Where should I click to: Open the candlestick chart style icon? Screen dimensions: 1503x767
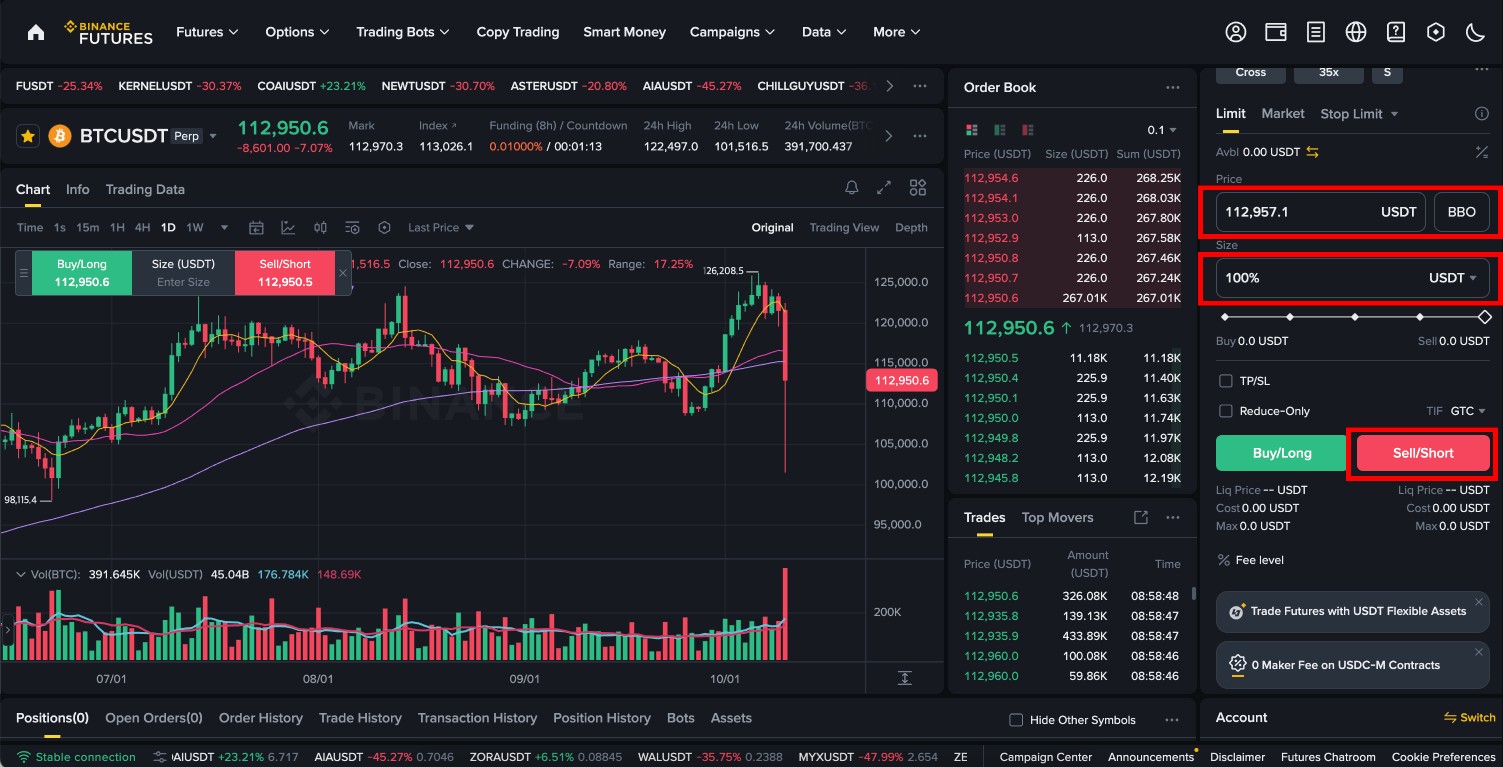[x=320, y=228]
